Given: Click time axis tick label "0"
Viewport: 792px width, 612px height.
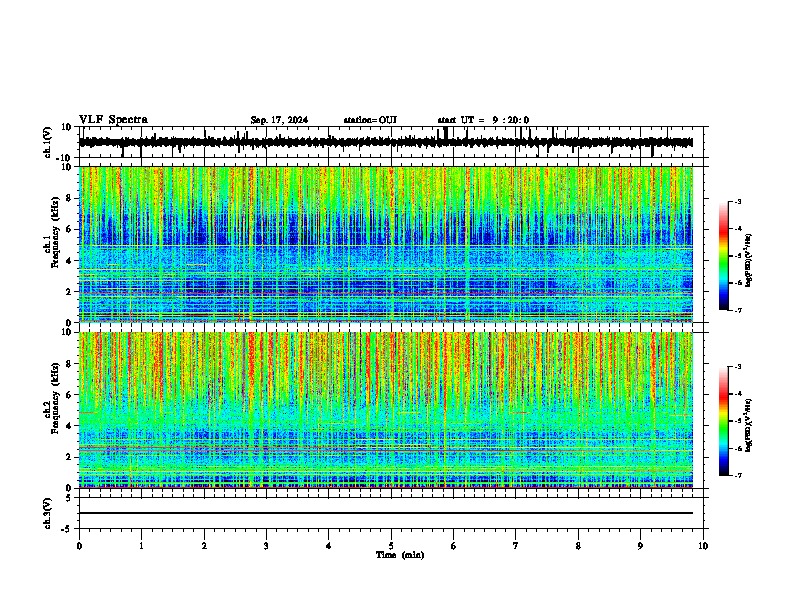Looking at the screenshot, I should 79,546.
